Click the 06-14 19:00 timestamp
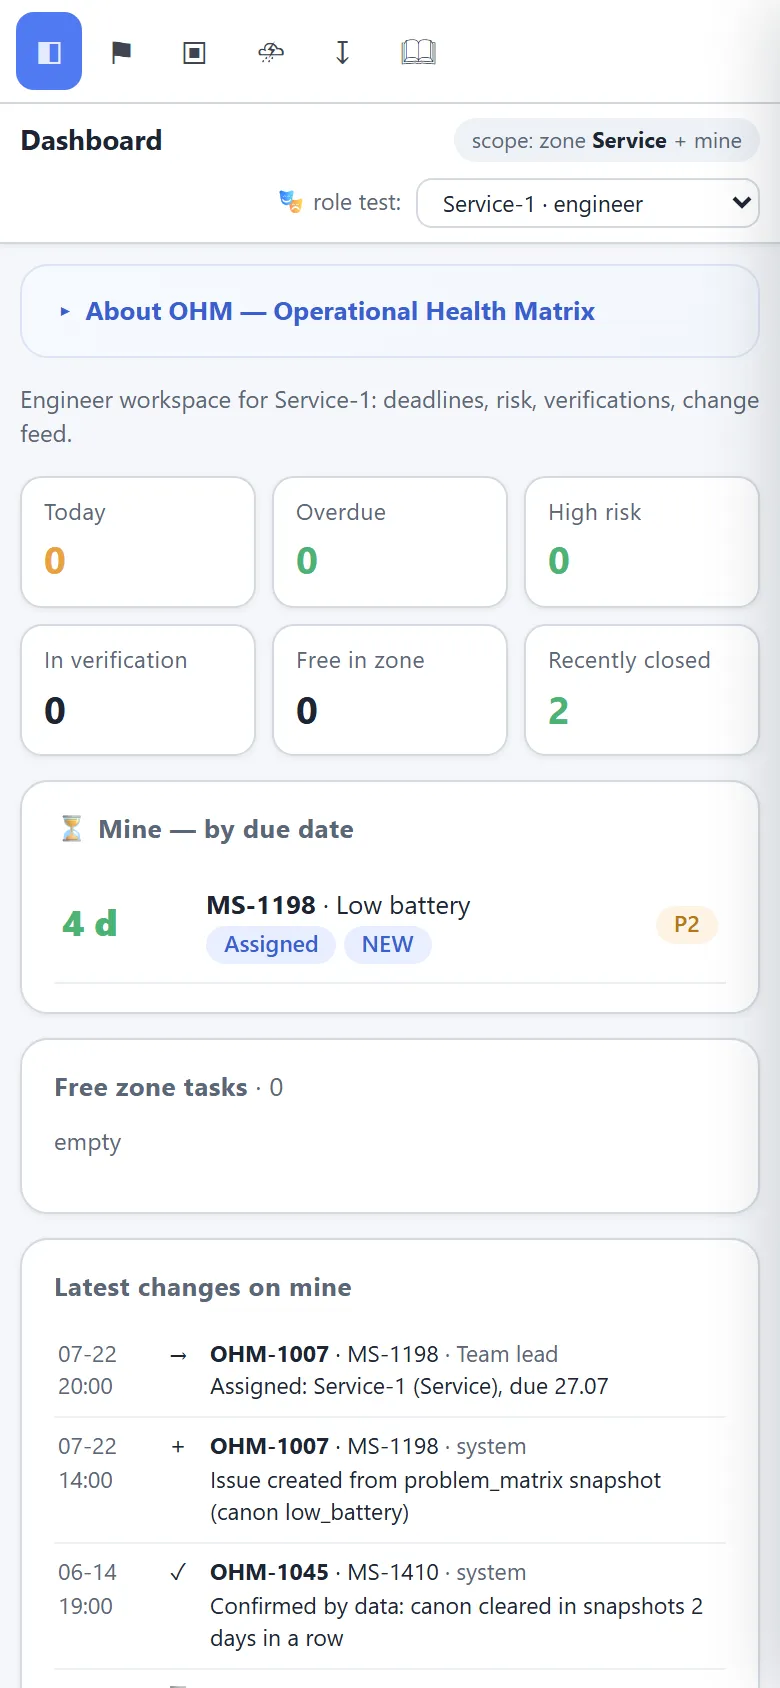 click(x=87, y=1589)
